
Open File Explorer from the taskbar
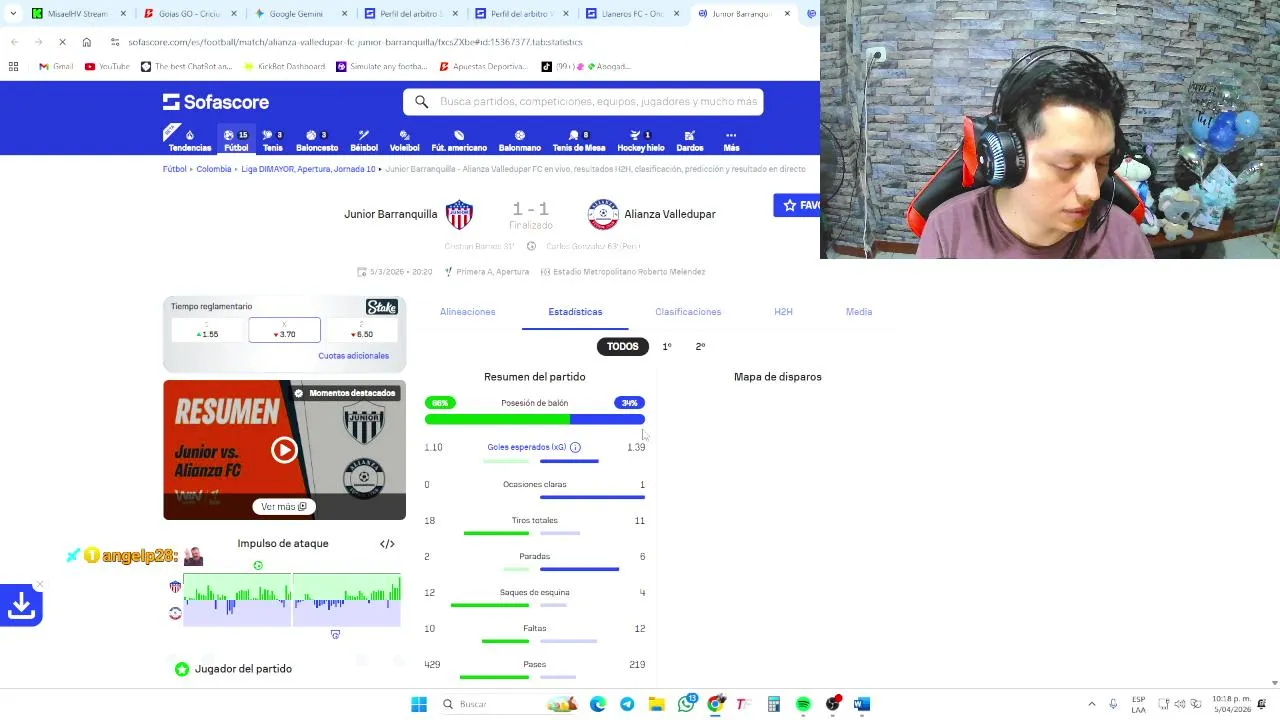click(656, 705)
